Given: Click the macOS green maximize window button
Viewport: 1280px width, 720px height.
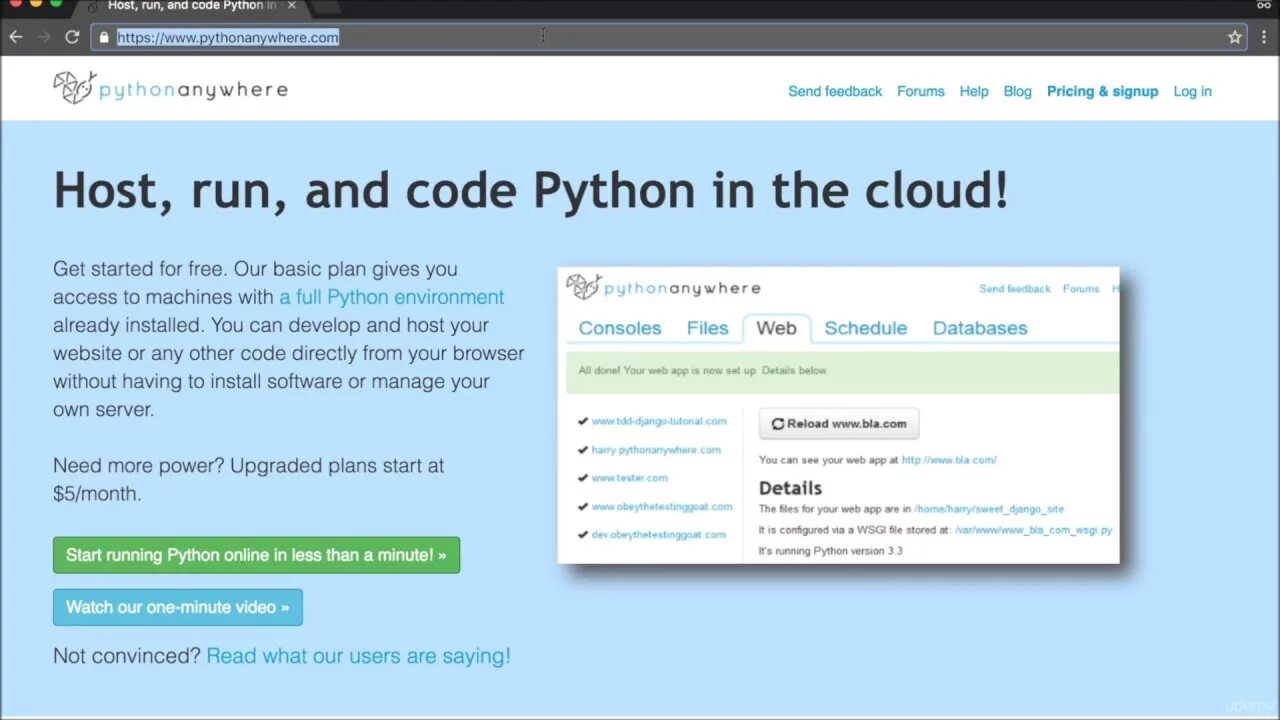Looking at the screenshot, I should pos(56,3).
